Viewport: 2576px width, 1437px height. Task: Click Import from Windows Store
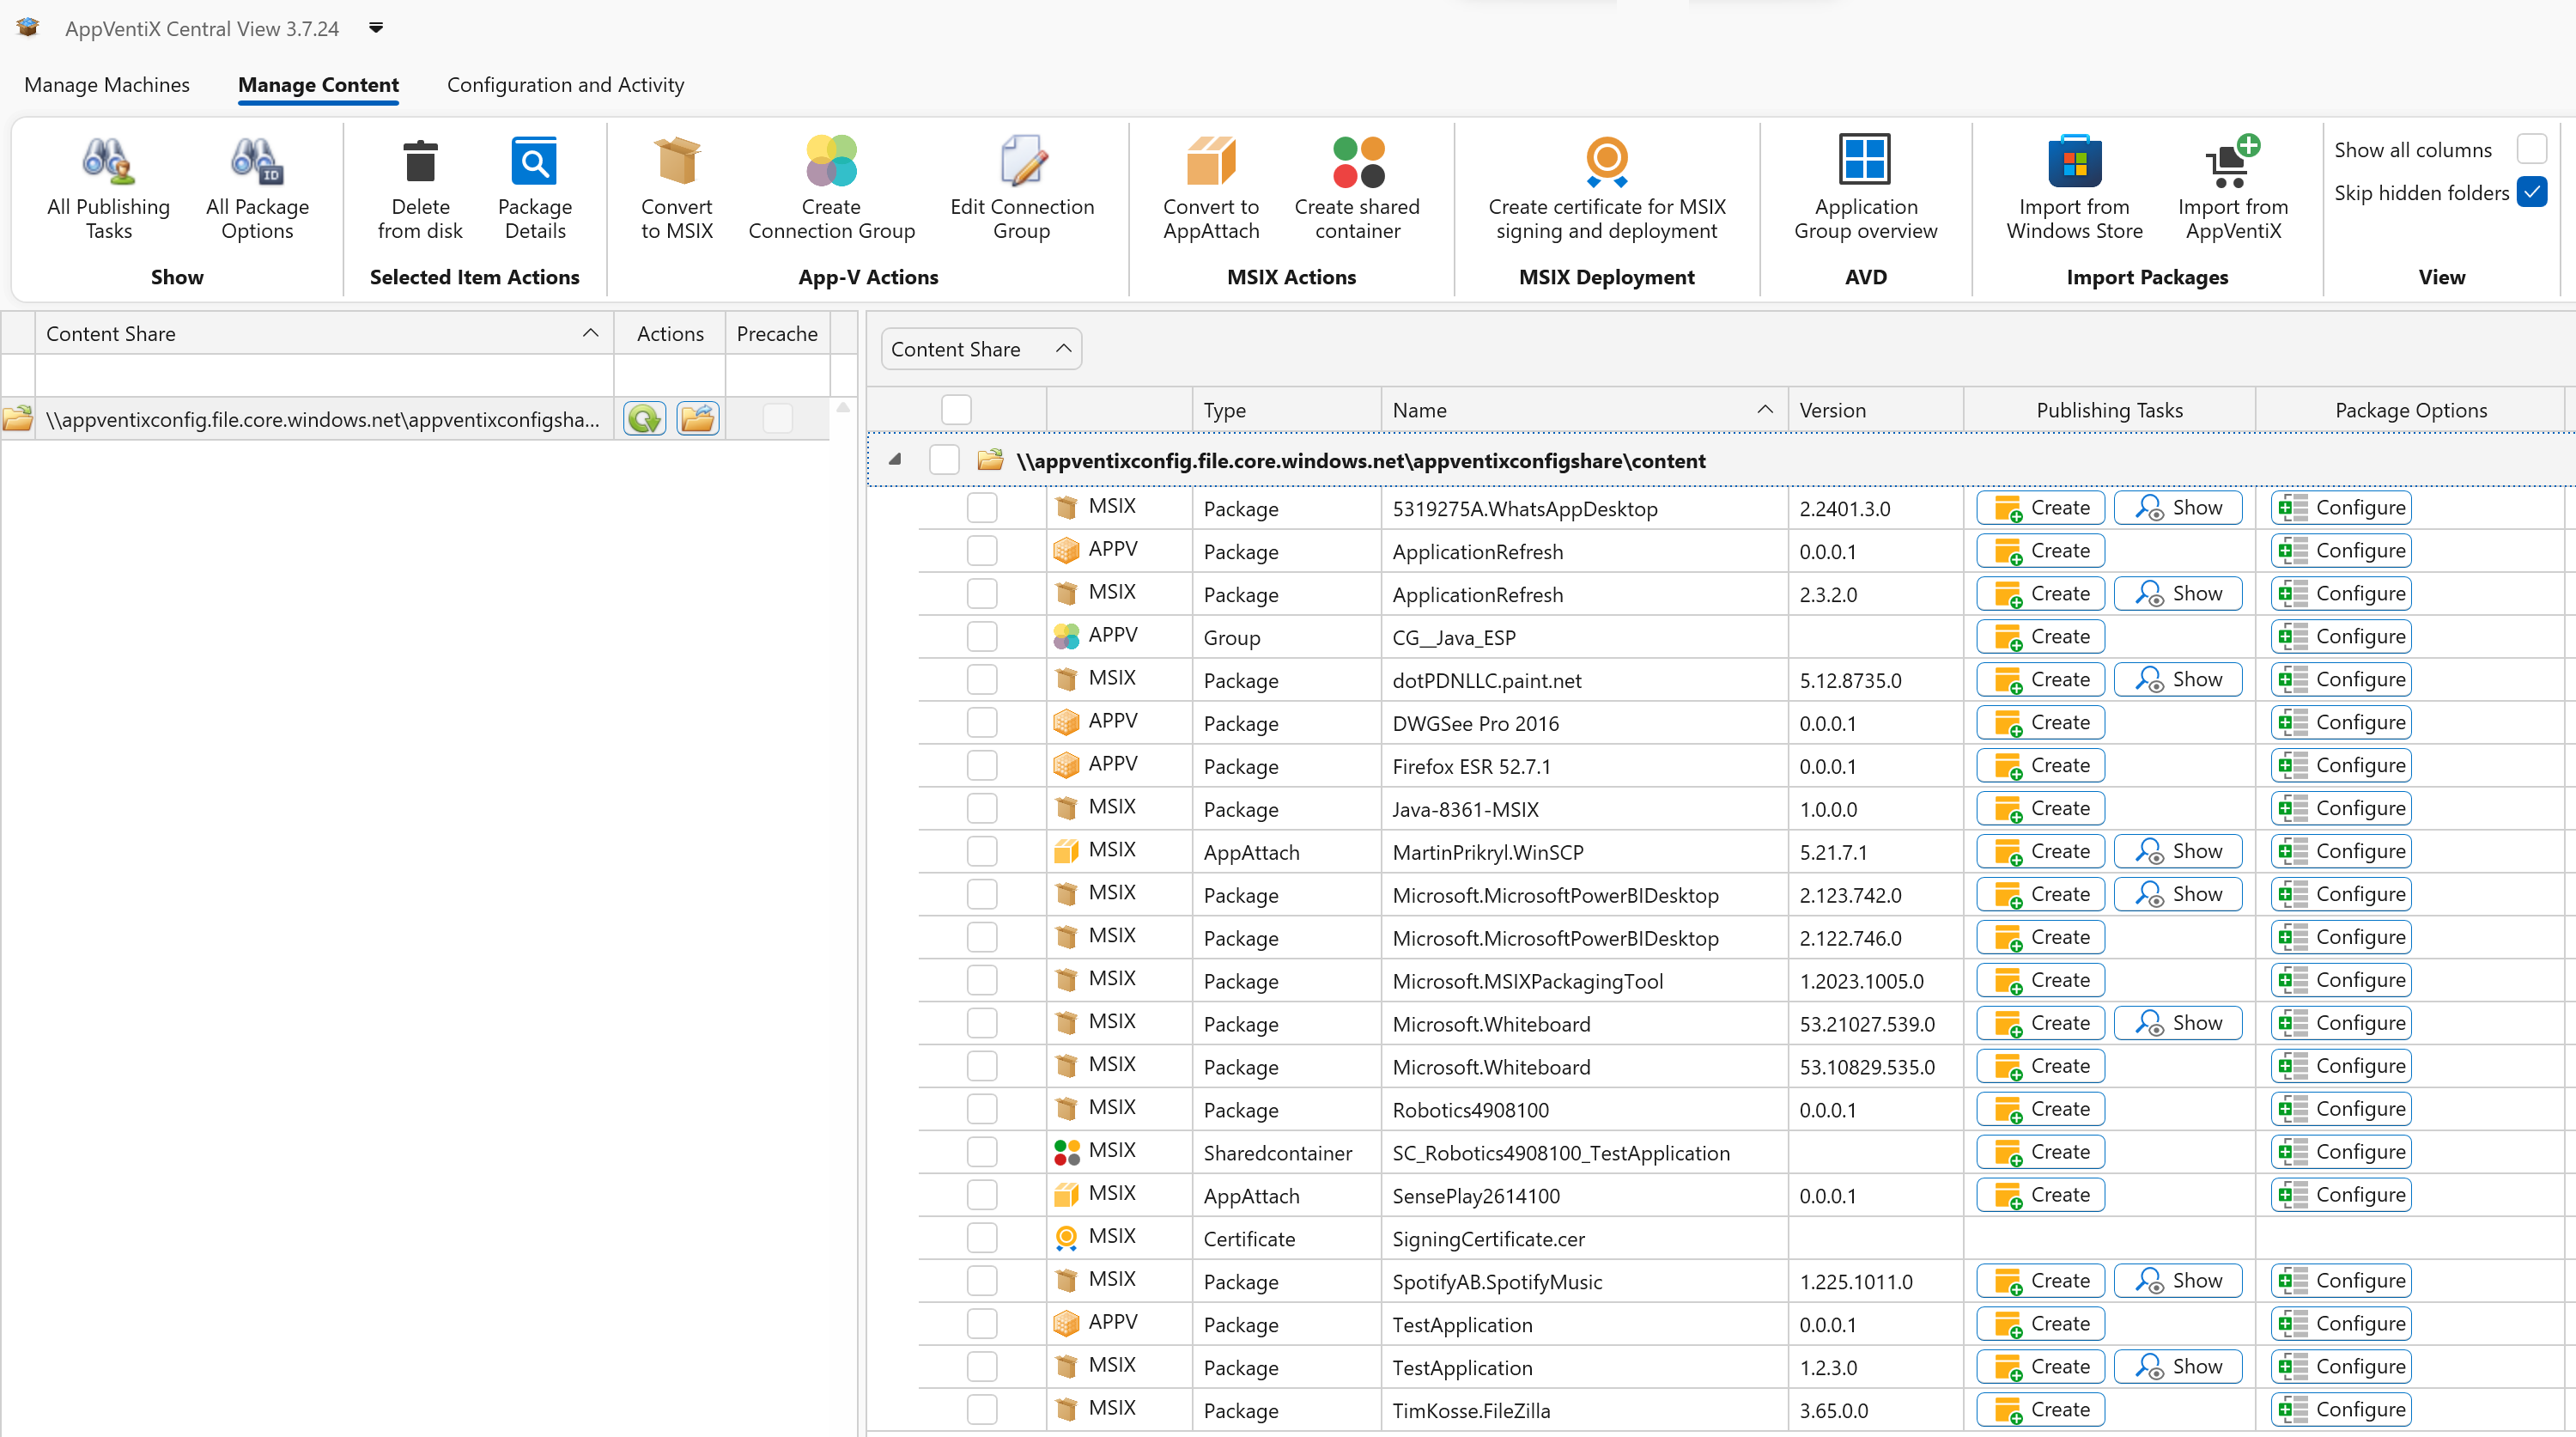pos(2074,188)
